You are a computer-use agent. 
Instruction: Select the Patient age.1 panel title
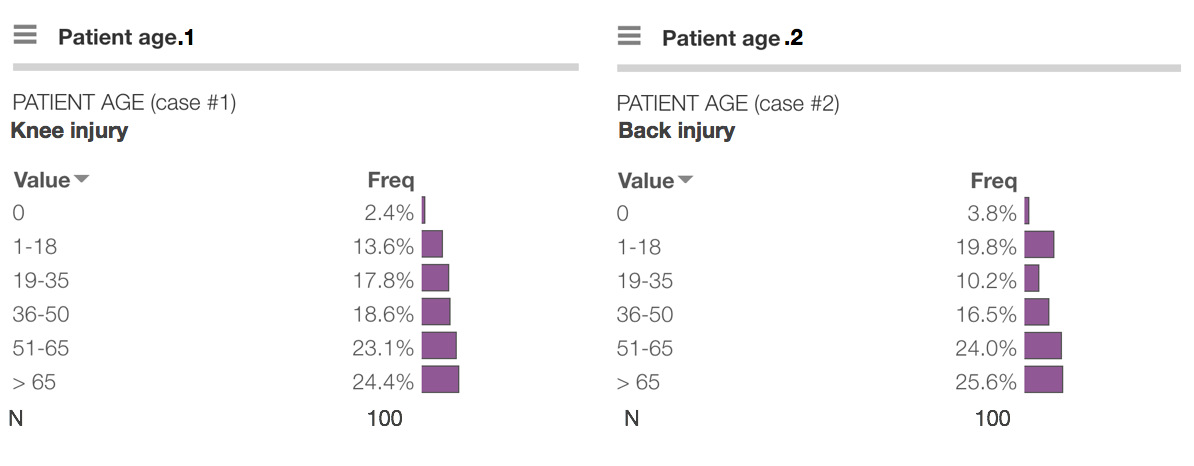tap(126, 38)
